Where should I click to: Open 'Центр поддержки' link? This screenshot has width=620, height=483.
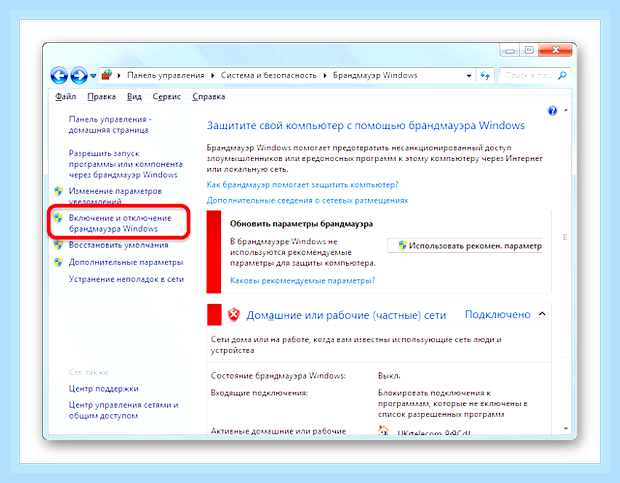coord(104,389)
